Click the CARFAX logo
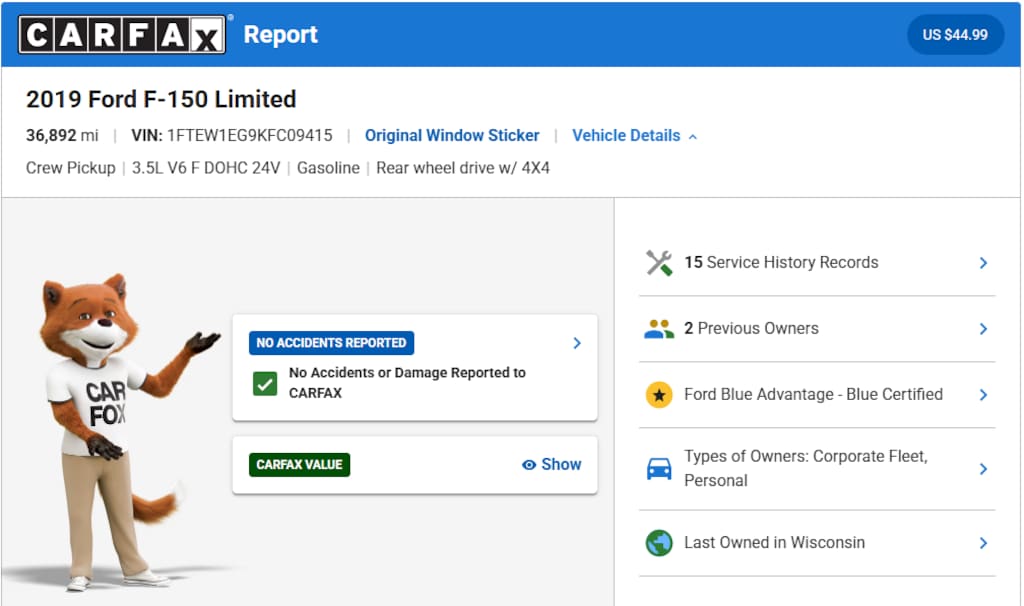Image resolution: width=1024 pixels, height=606 pixels. (122, 34)
